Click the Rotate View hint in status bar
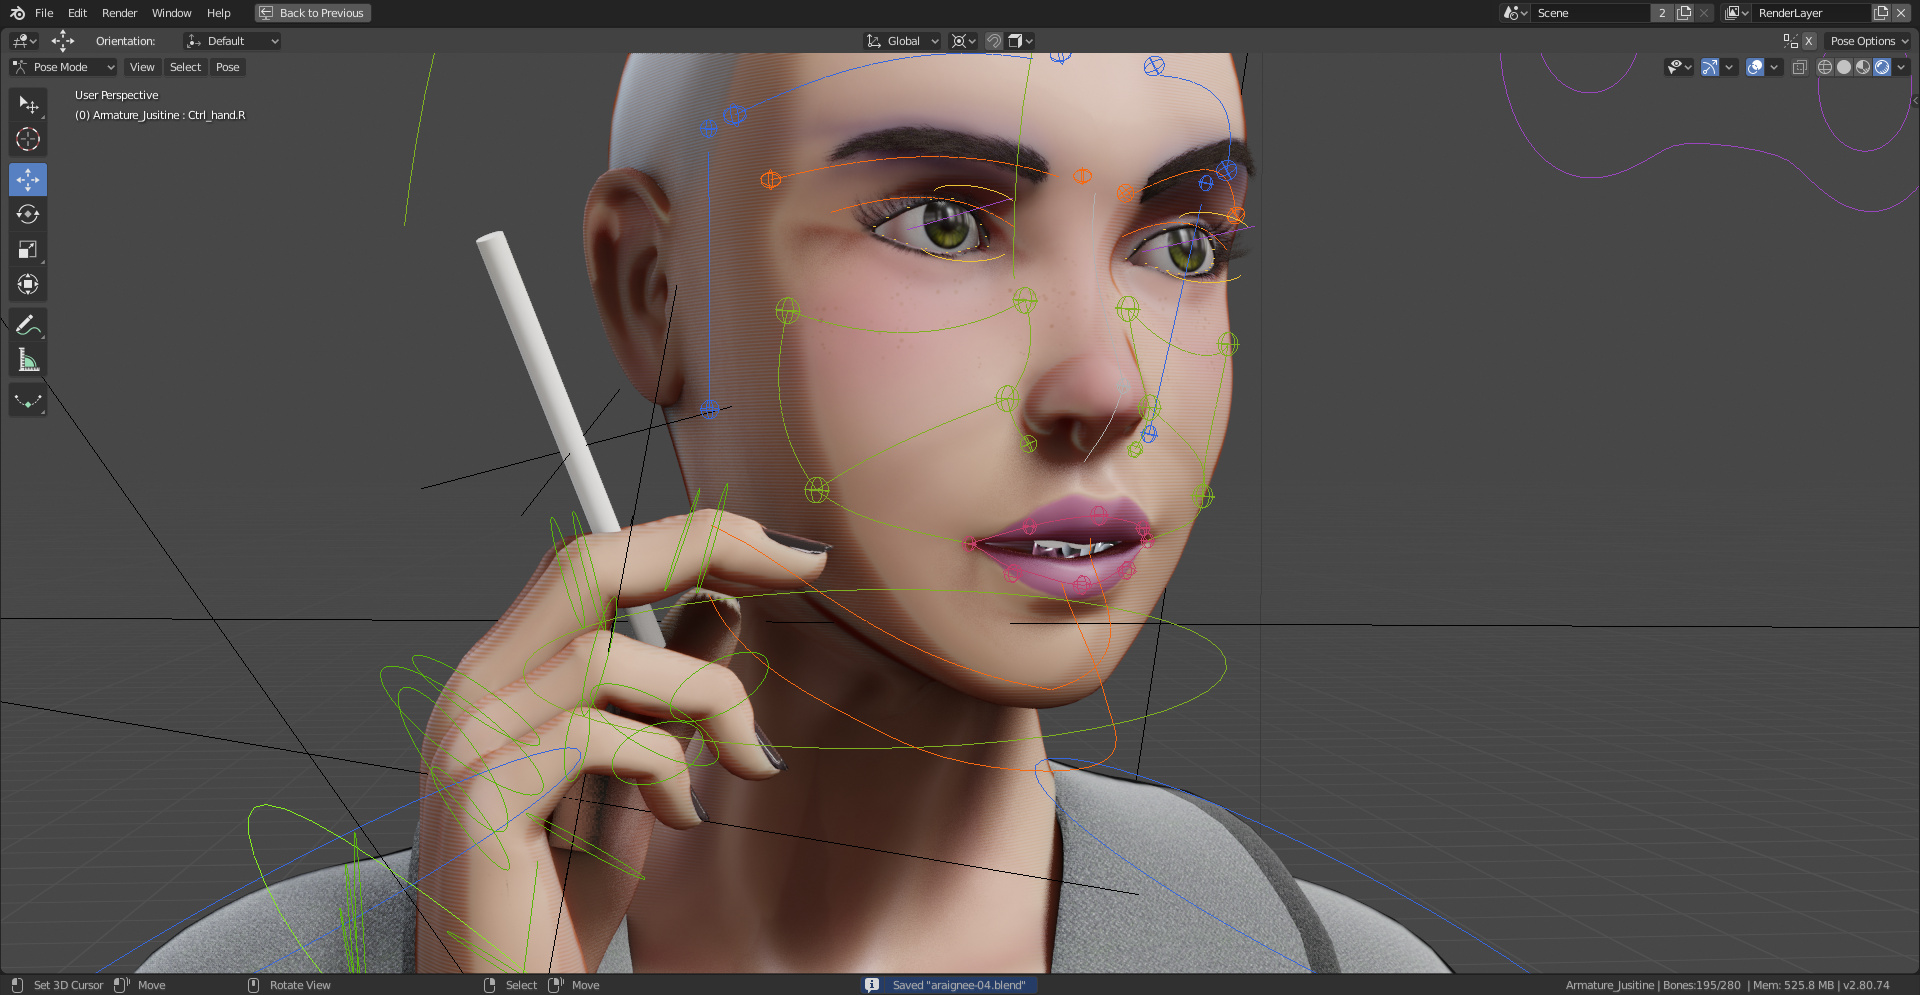The image size is (1920, 995). (300, 985)
